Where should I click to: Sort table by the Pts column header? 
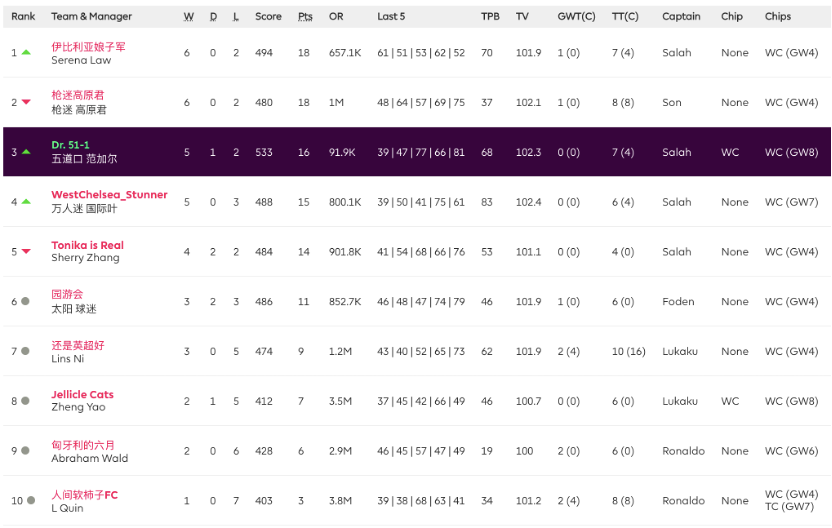pos(305,17)
